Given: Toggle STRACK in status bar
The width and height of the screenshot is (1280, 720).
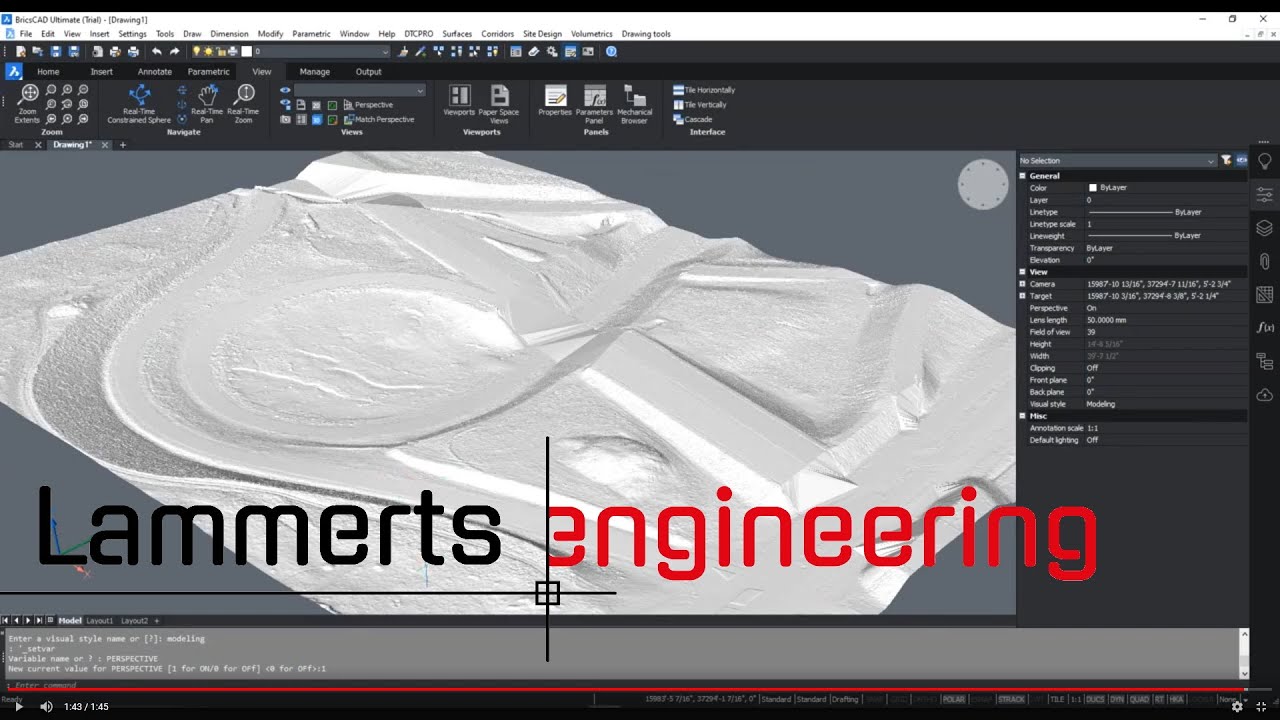Looking at the screenshot, I should [1011, 699].
